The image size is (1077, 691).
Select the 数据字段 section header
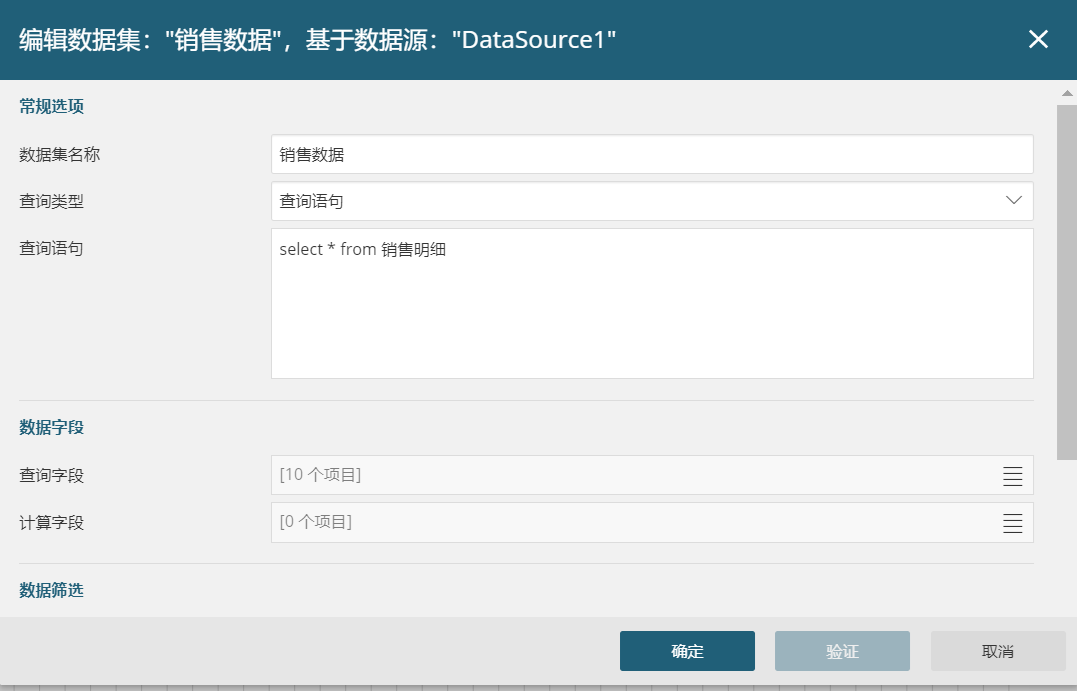51,427
